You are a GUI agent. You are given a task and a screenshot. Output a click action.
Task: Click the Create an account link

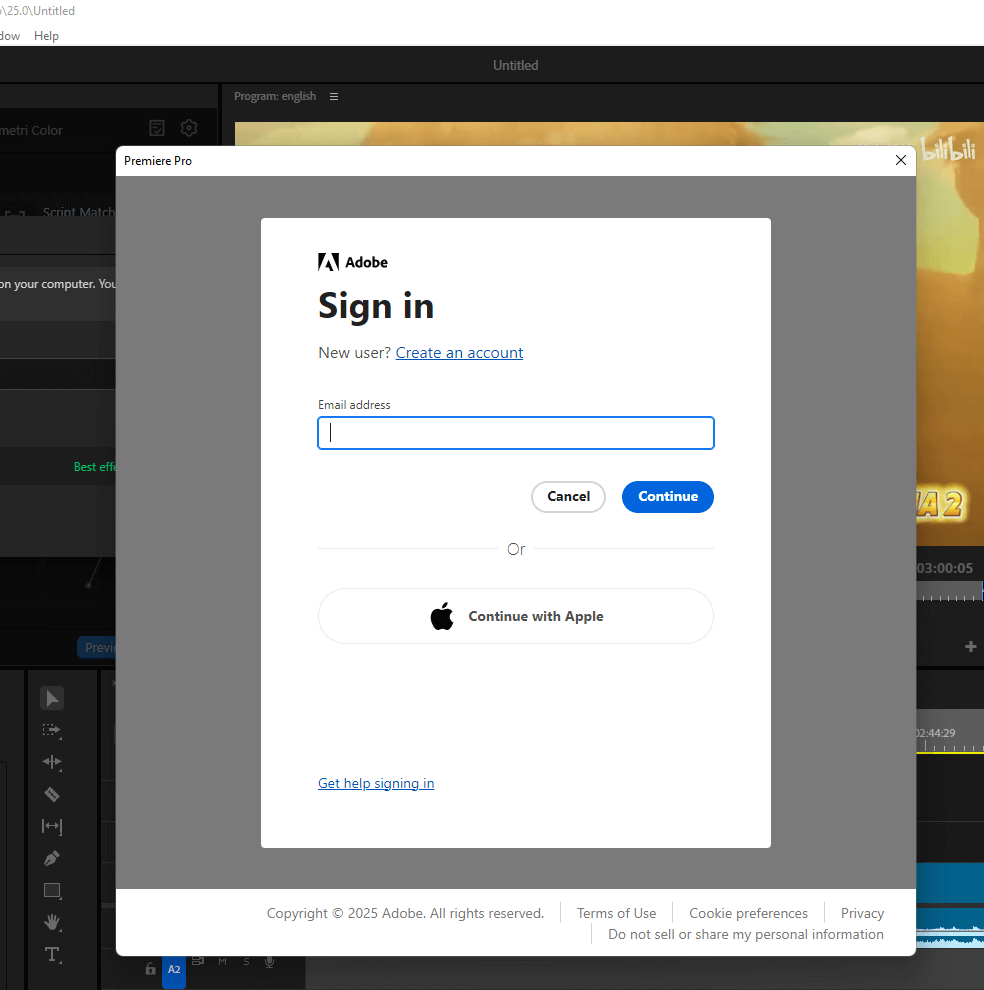click(459, 353)
